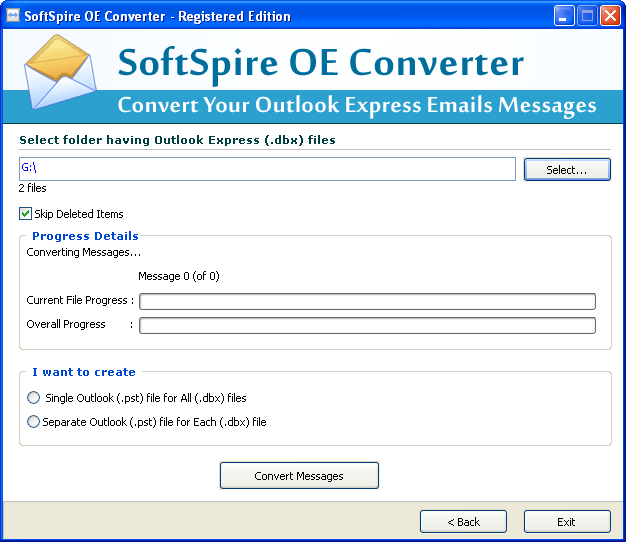Click the '2 files' count text
Image resolution: width=626 pixels, height=542 pixels.
(x=32, y=188)
